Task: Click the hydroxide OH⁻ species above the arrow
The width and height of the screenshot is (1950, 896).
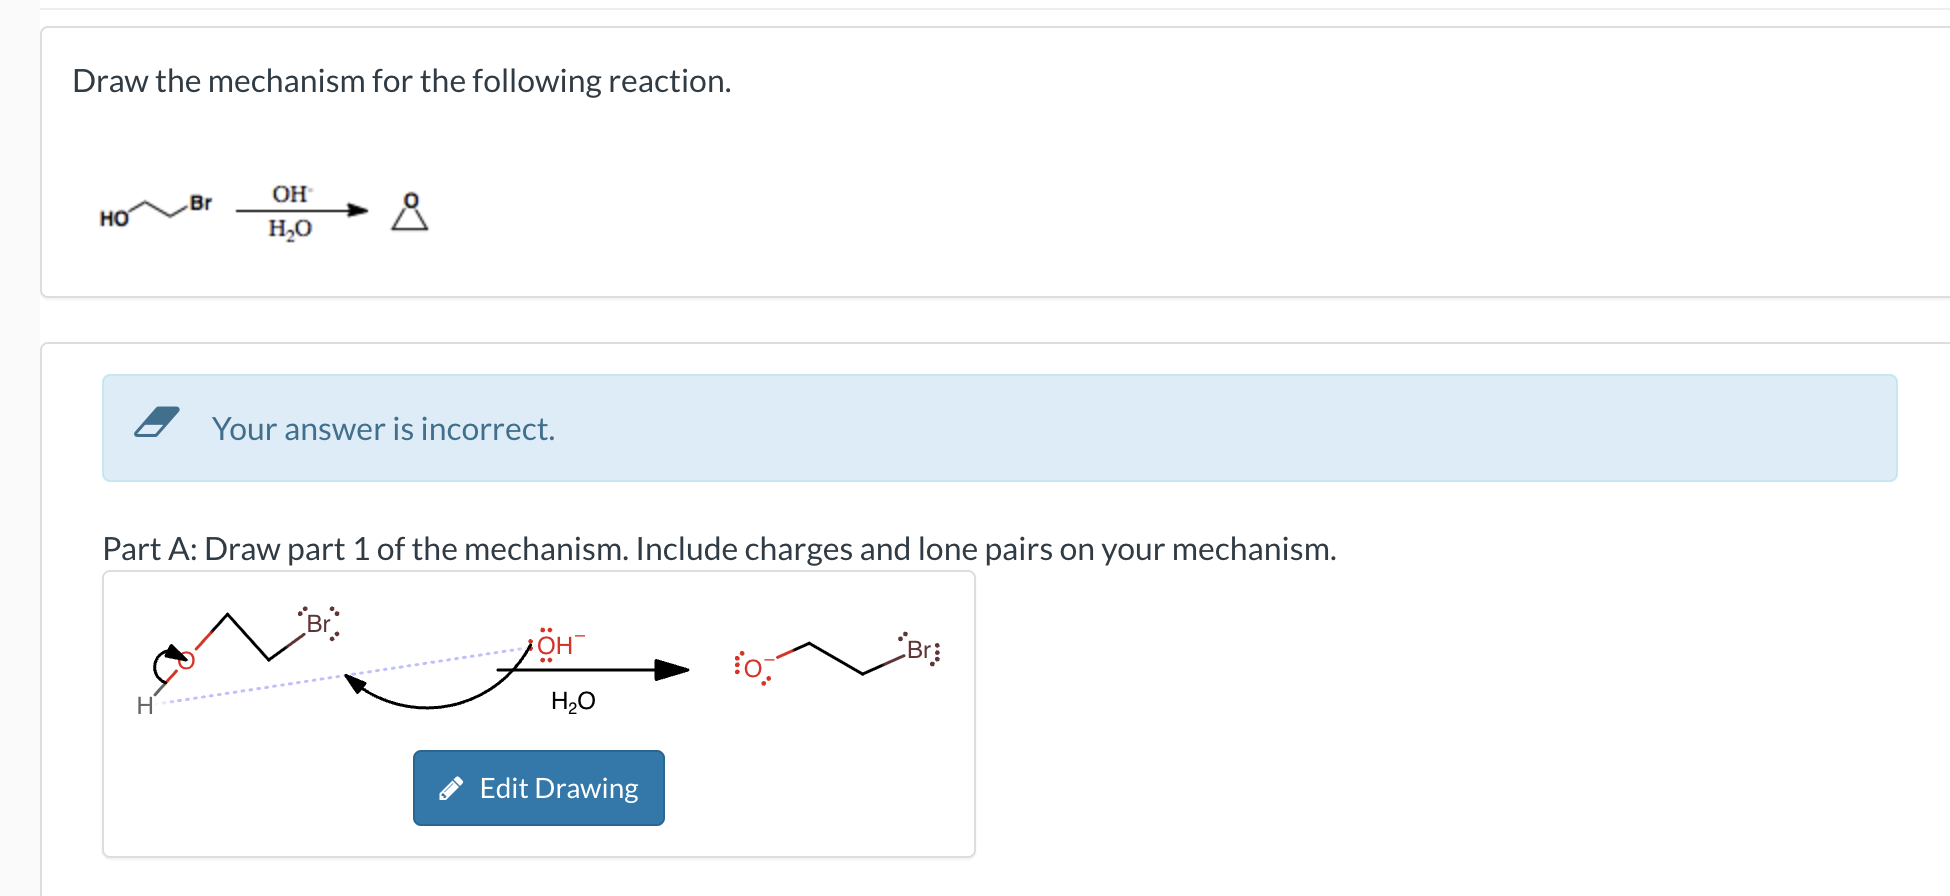Action: pos(553,645)
